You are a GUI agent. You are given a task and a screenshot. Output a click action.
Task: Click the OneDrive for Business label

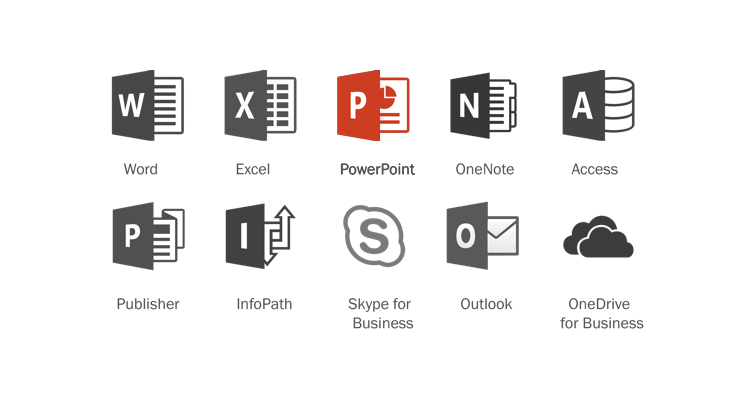(601, 313)
